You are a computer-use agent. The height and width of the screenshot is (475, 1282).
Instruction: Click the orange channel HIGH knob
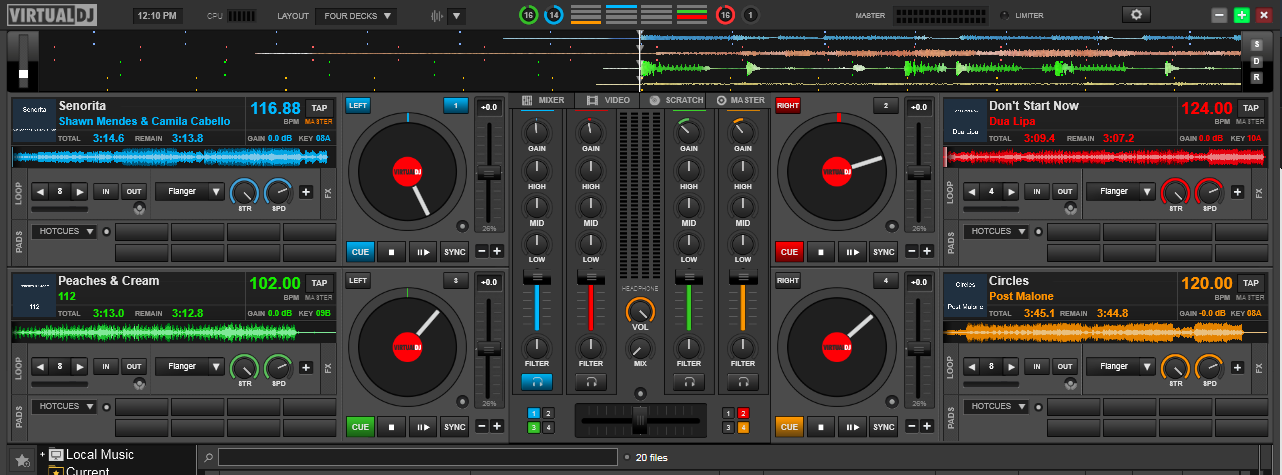pyautogui.click(x=742, y=170)
